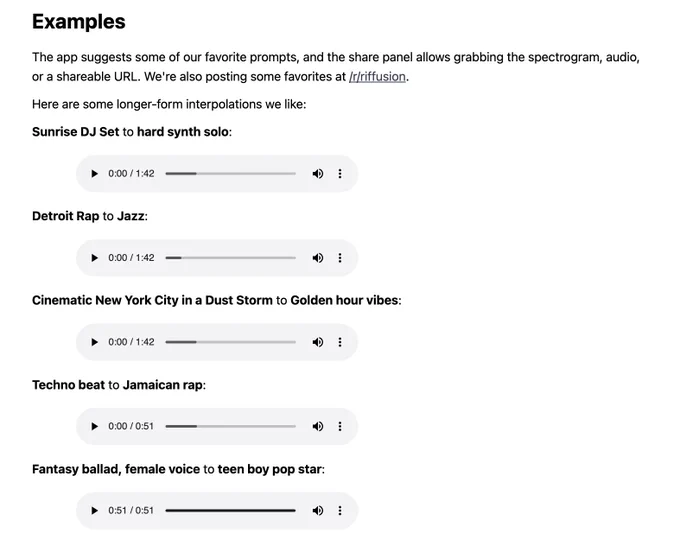
Task: Open three-dot menu on Techno beat player
Action: coord(340,426)
